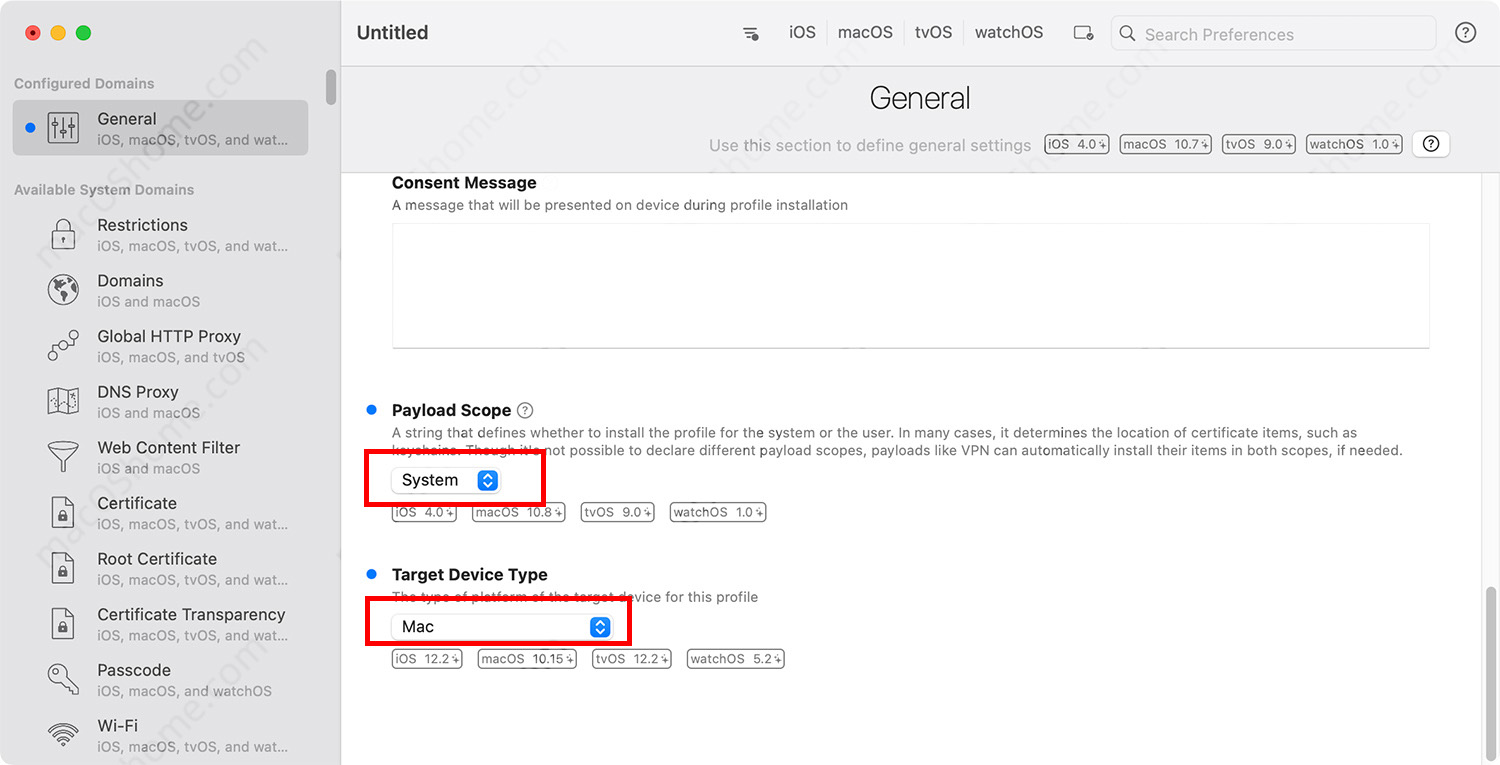
Task: Click the General sliders icon in sidebar
Action: tap(63, 128)
